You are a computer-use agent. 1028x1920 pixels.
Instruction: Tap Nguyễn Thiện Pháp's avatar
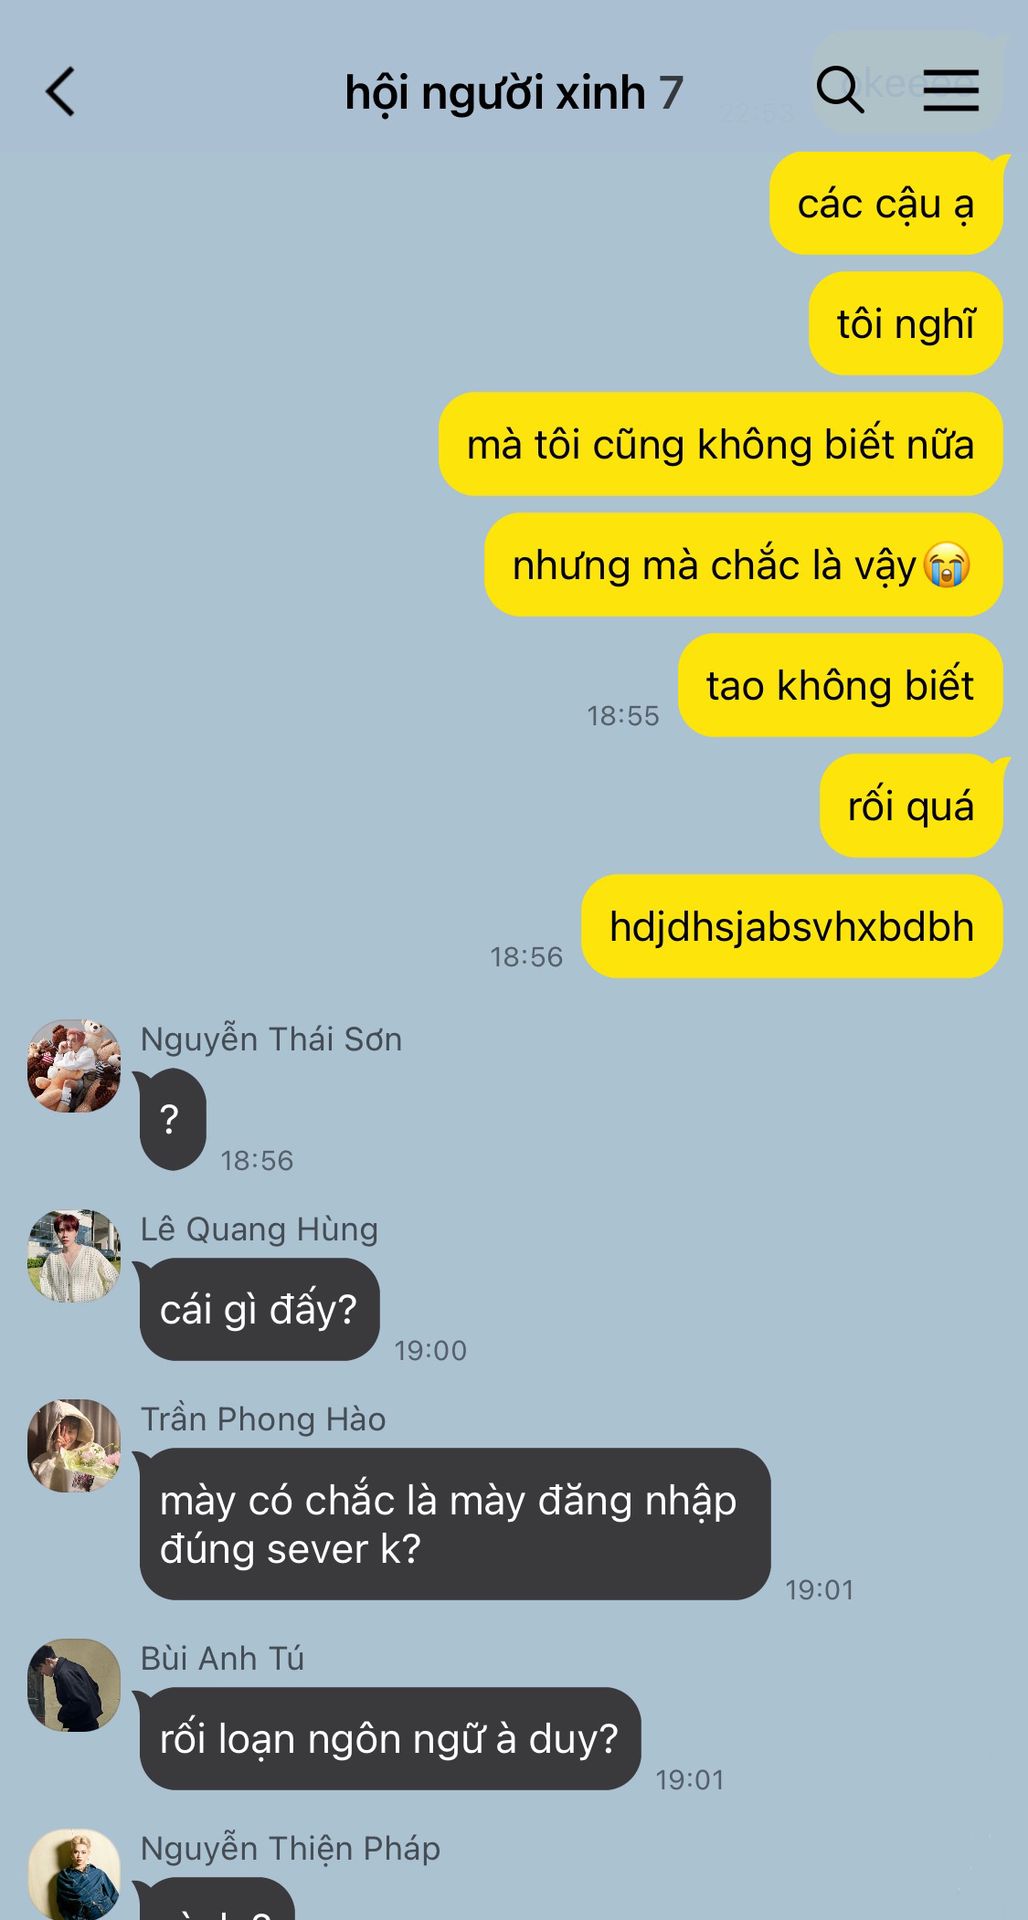74,1875
